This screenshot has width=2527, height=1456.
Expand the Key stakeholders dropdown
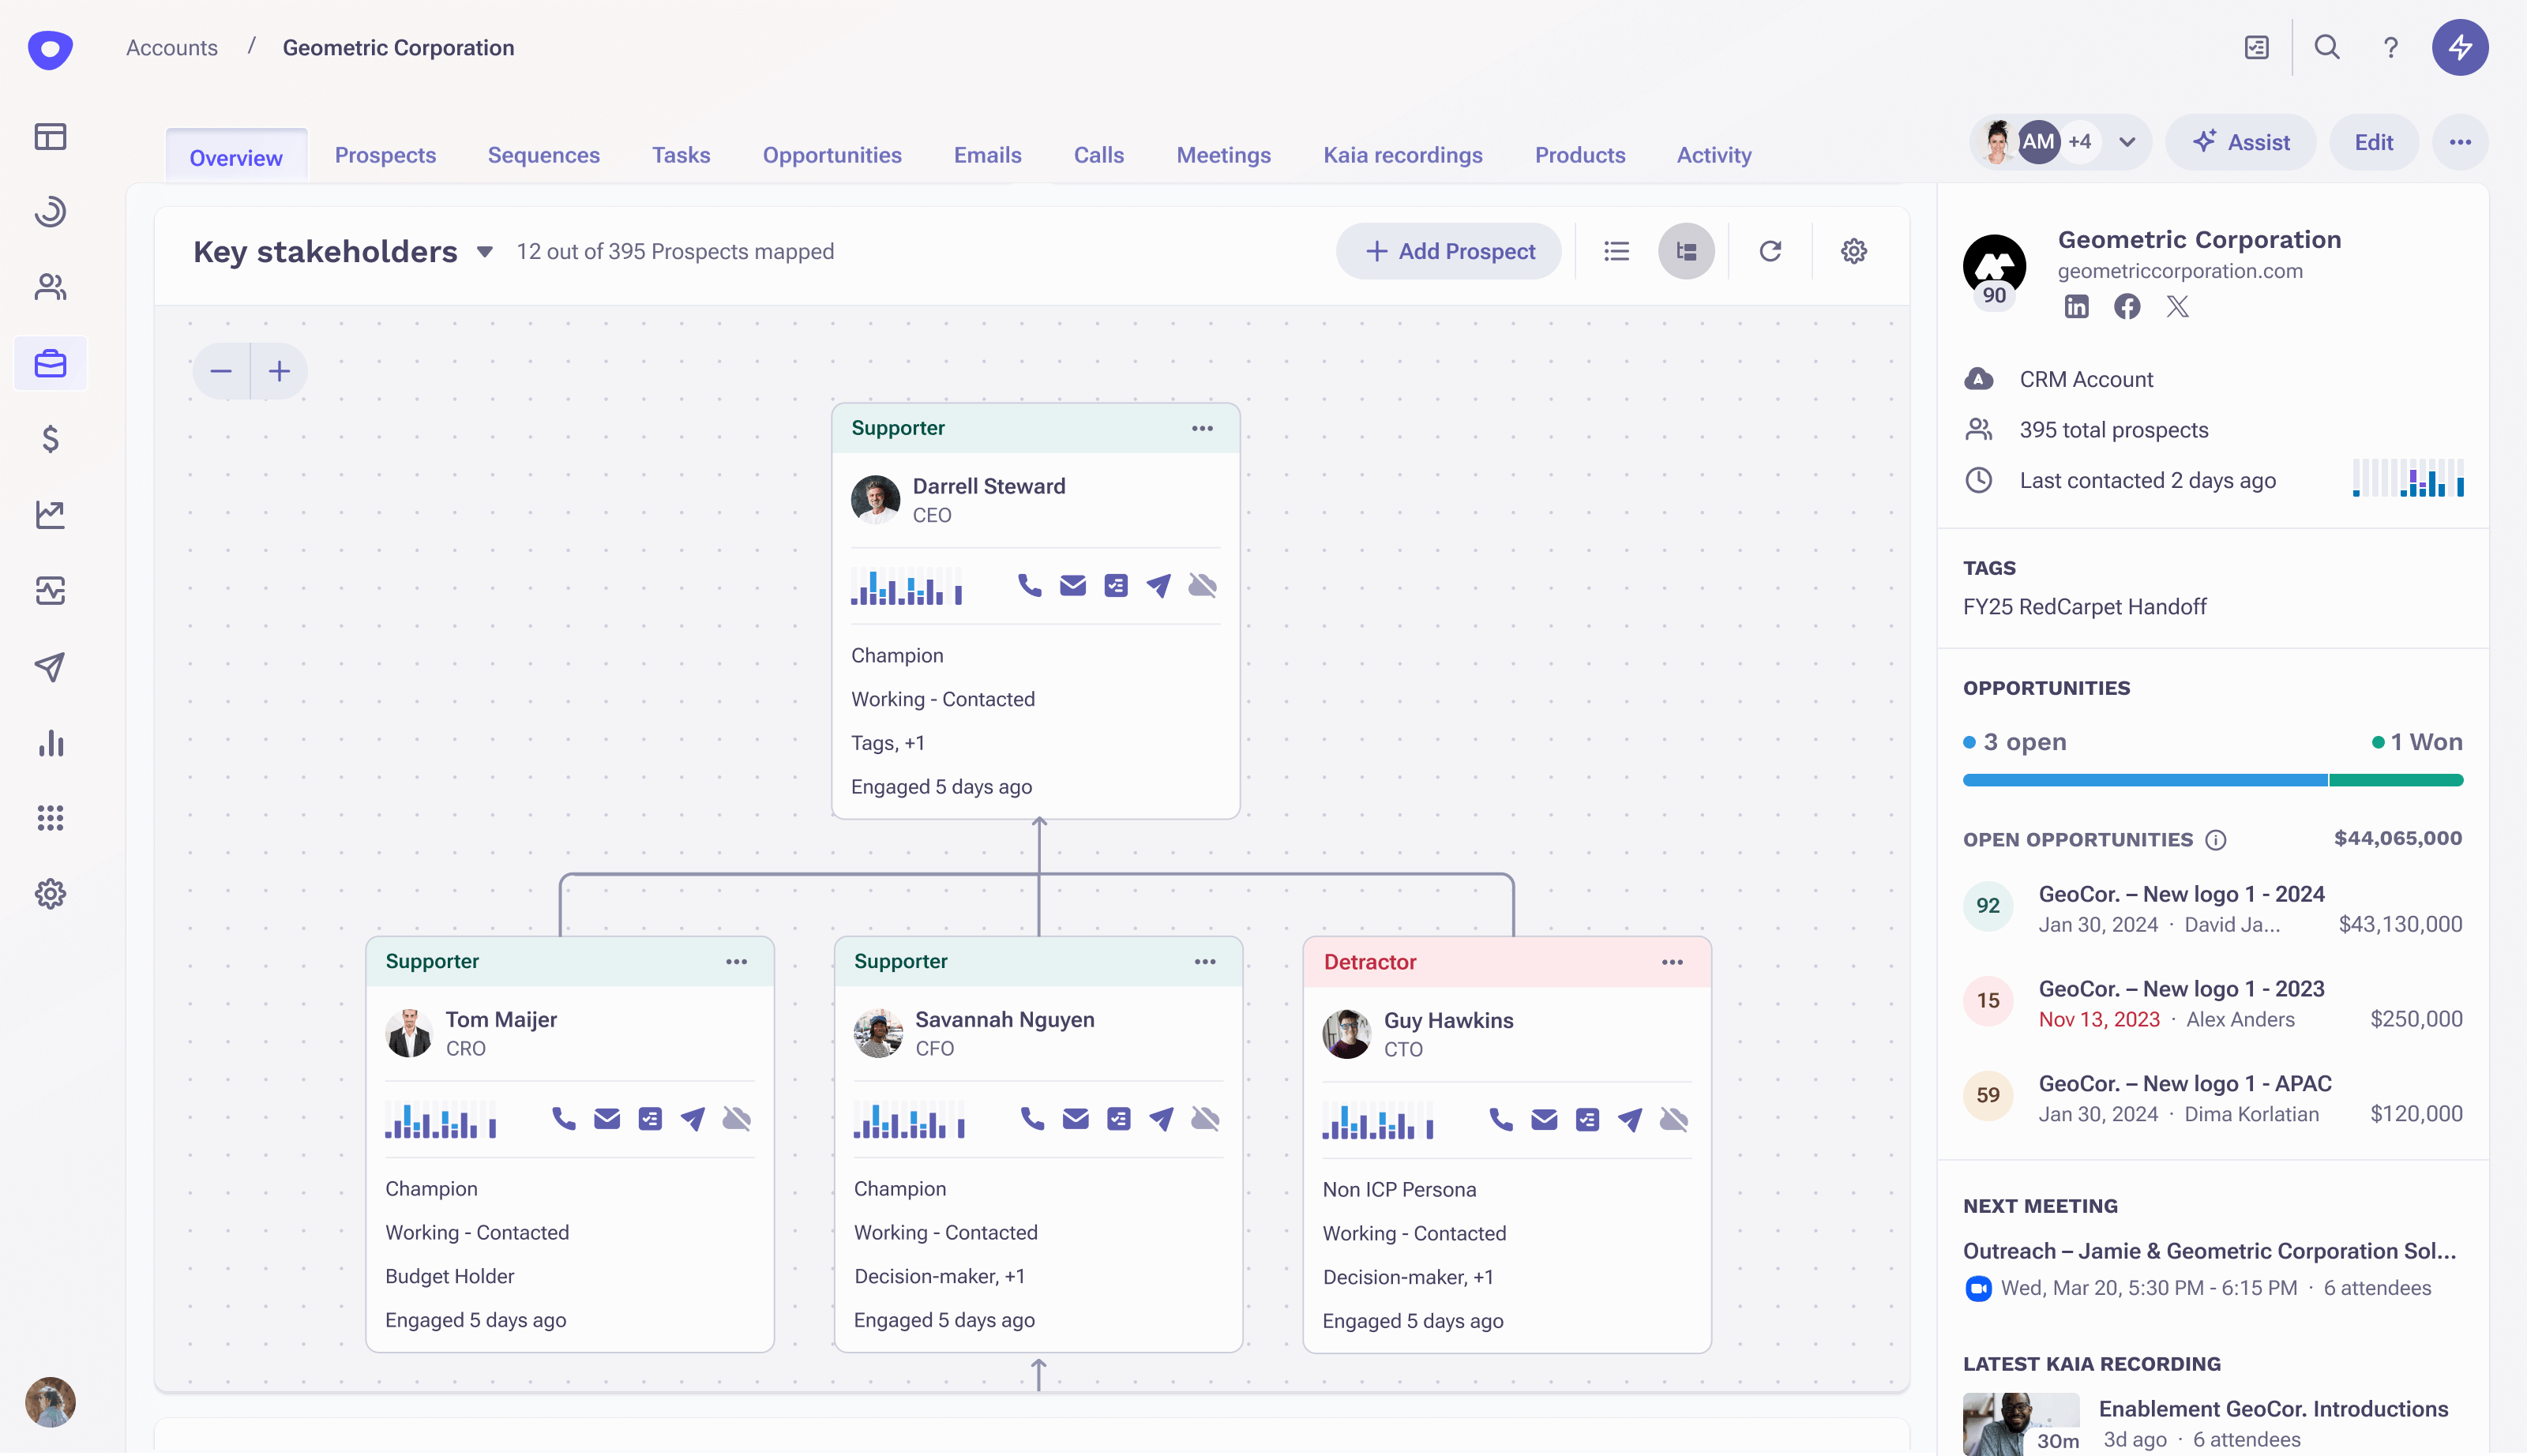(485, 252)
